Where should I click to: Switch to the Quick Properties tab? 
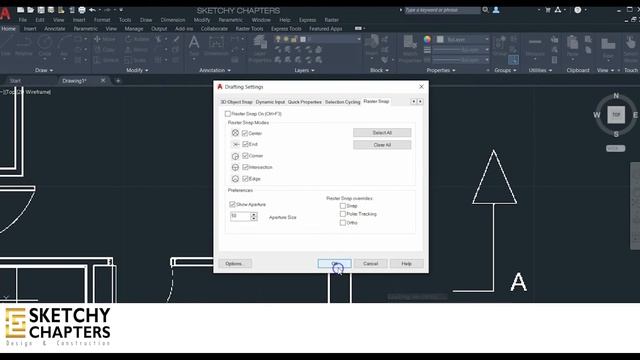pyautogui.click(x=304, y=102)
